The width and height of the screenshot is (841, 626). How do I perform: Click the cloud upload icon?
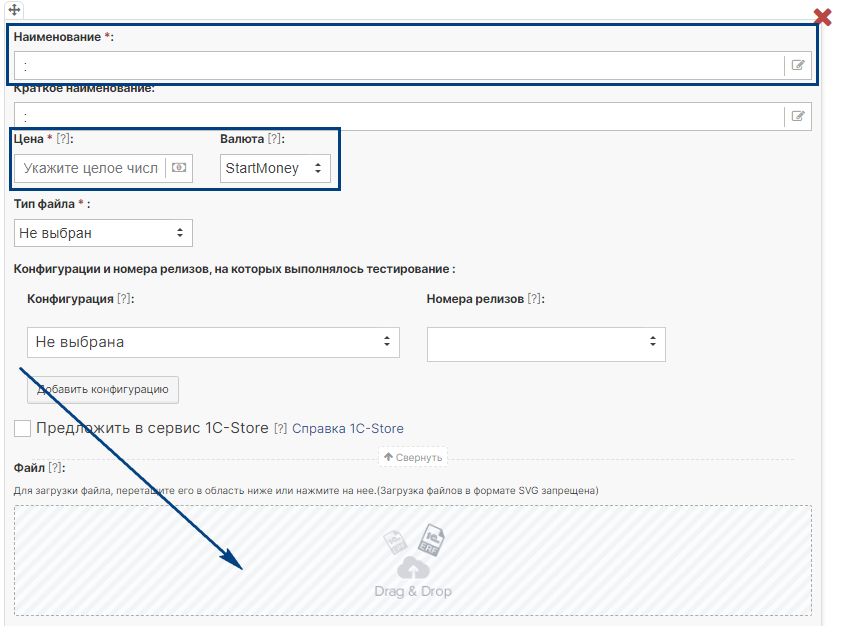413,568
